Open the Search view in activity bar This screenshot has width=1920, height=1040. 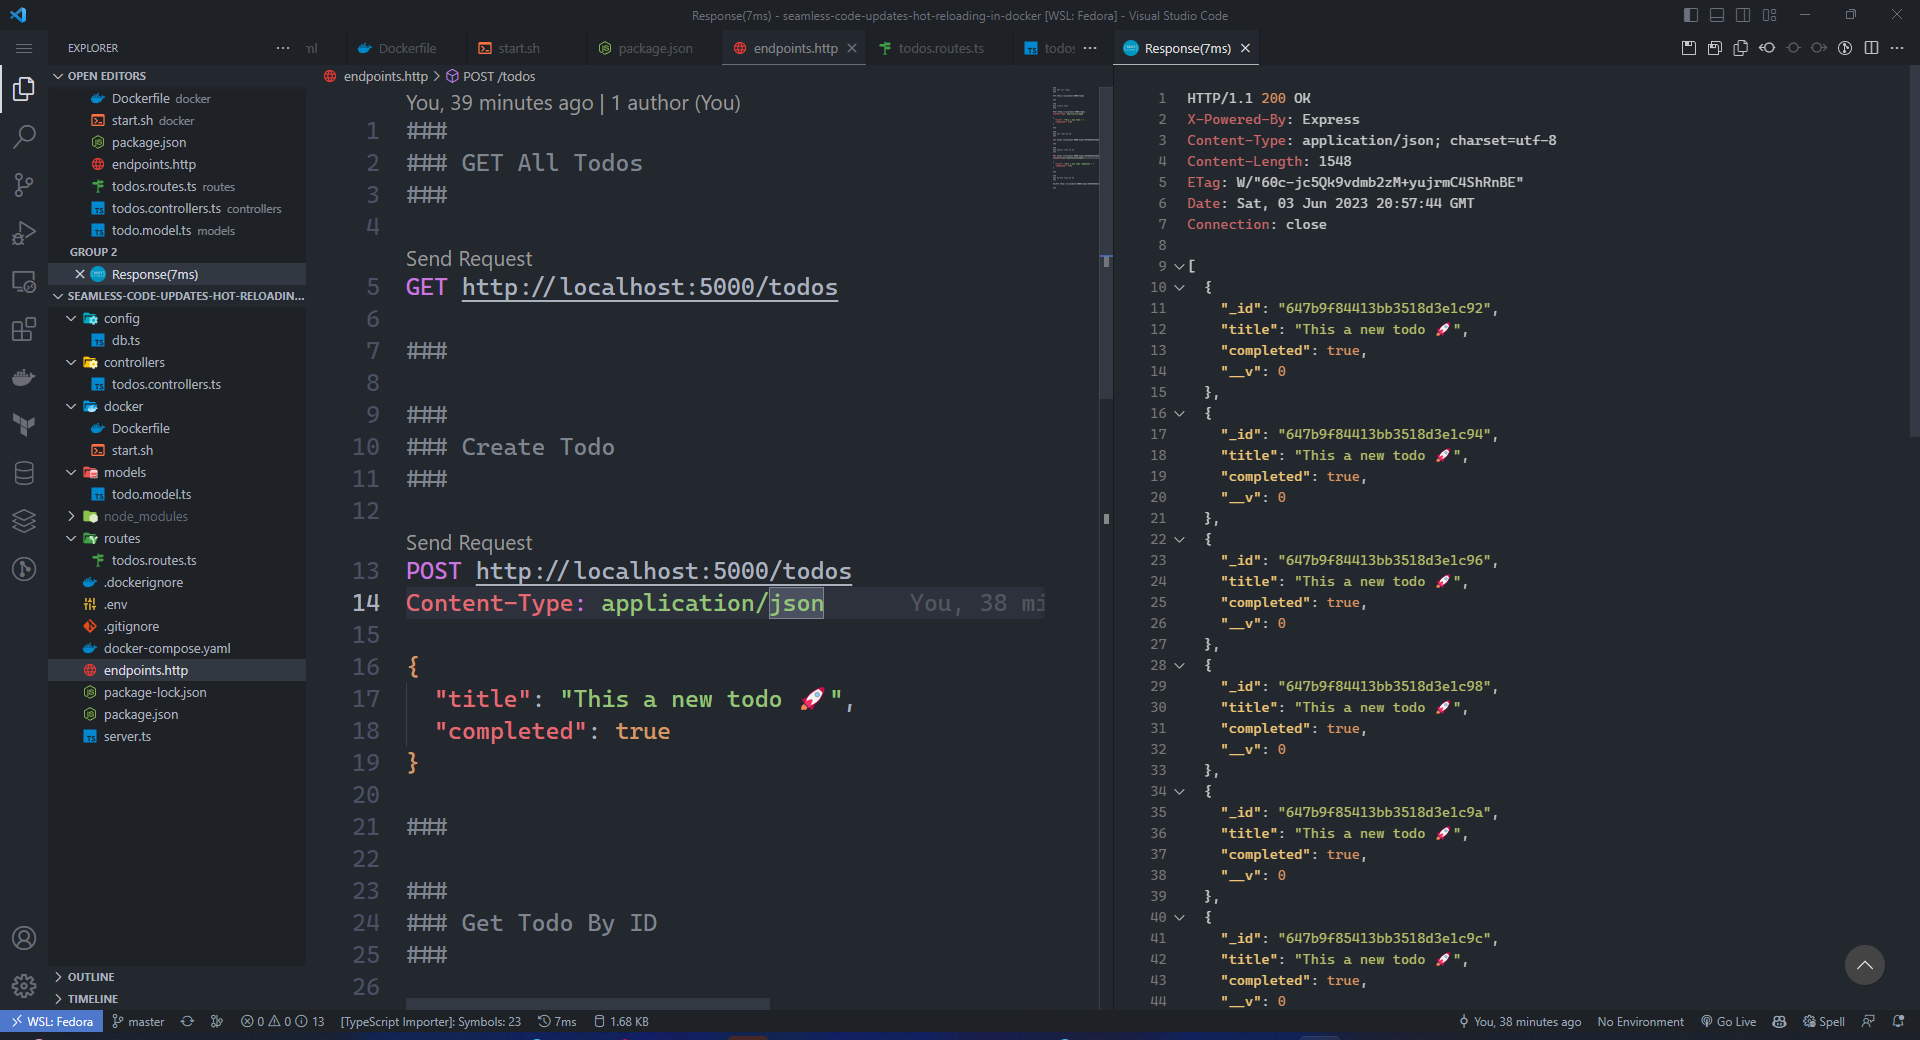point(24,137)
